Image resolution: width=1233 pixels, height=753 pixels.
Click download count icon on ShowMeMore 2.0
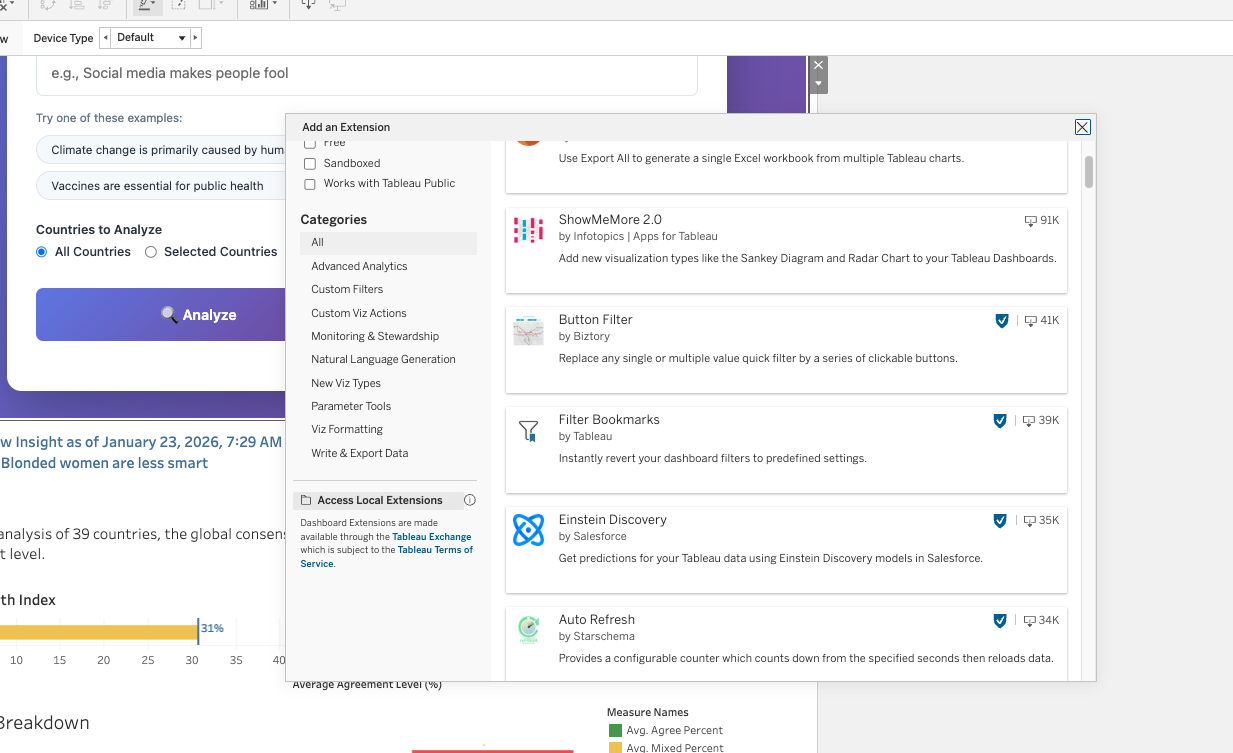click(1030, 220)
